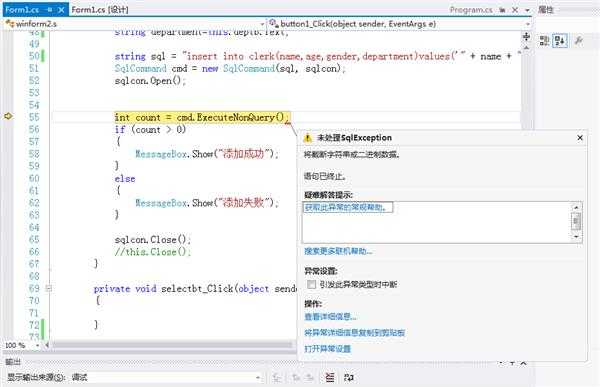Click the SqlCommand cmd declaration line
Screen dimensions: 600x387
coord(230,69)
